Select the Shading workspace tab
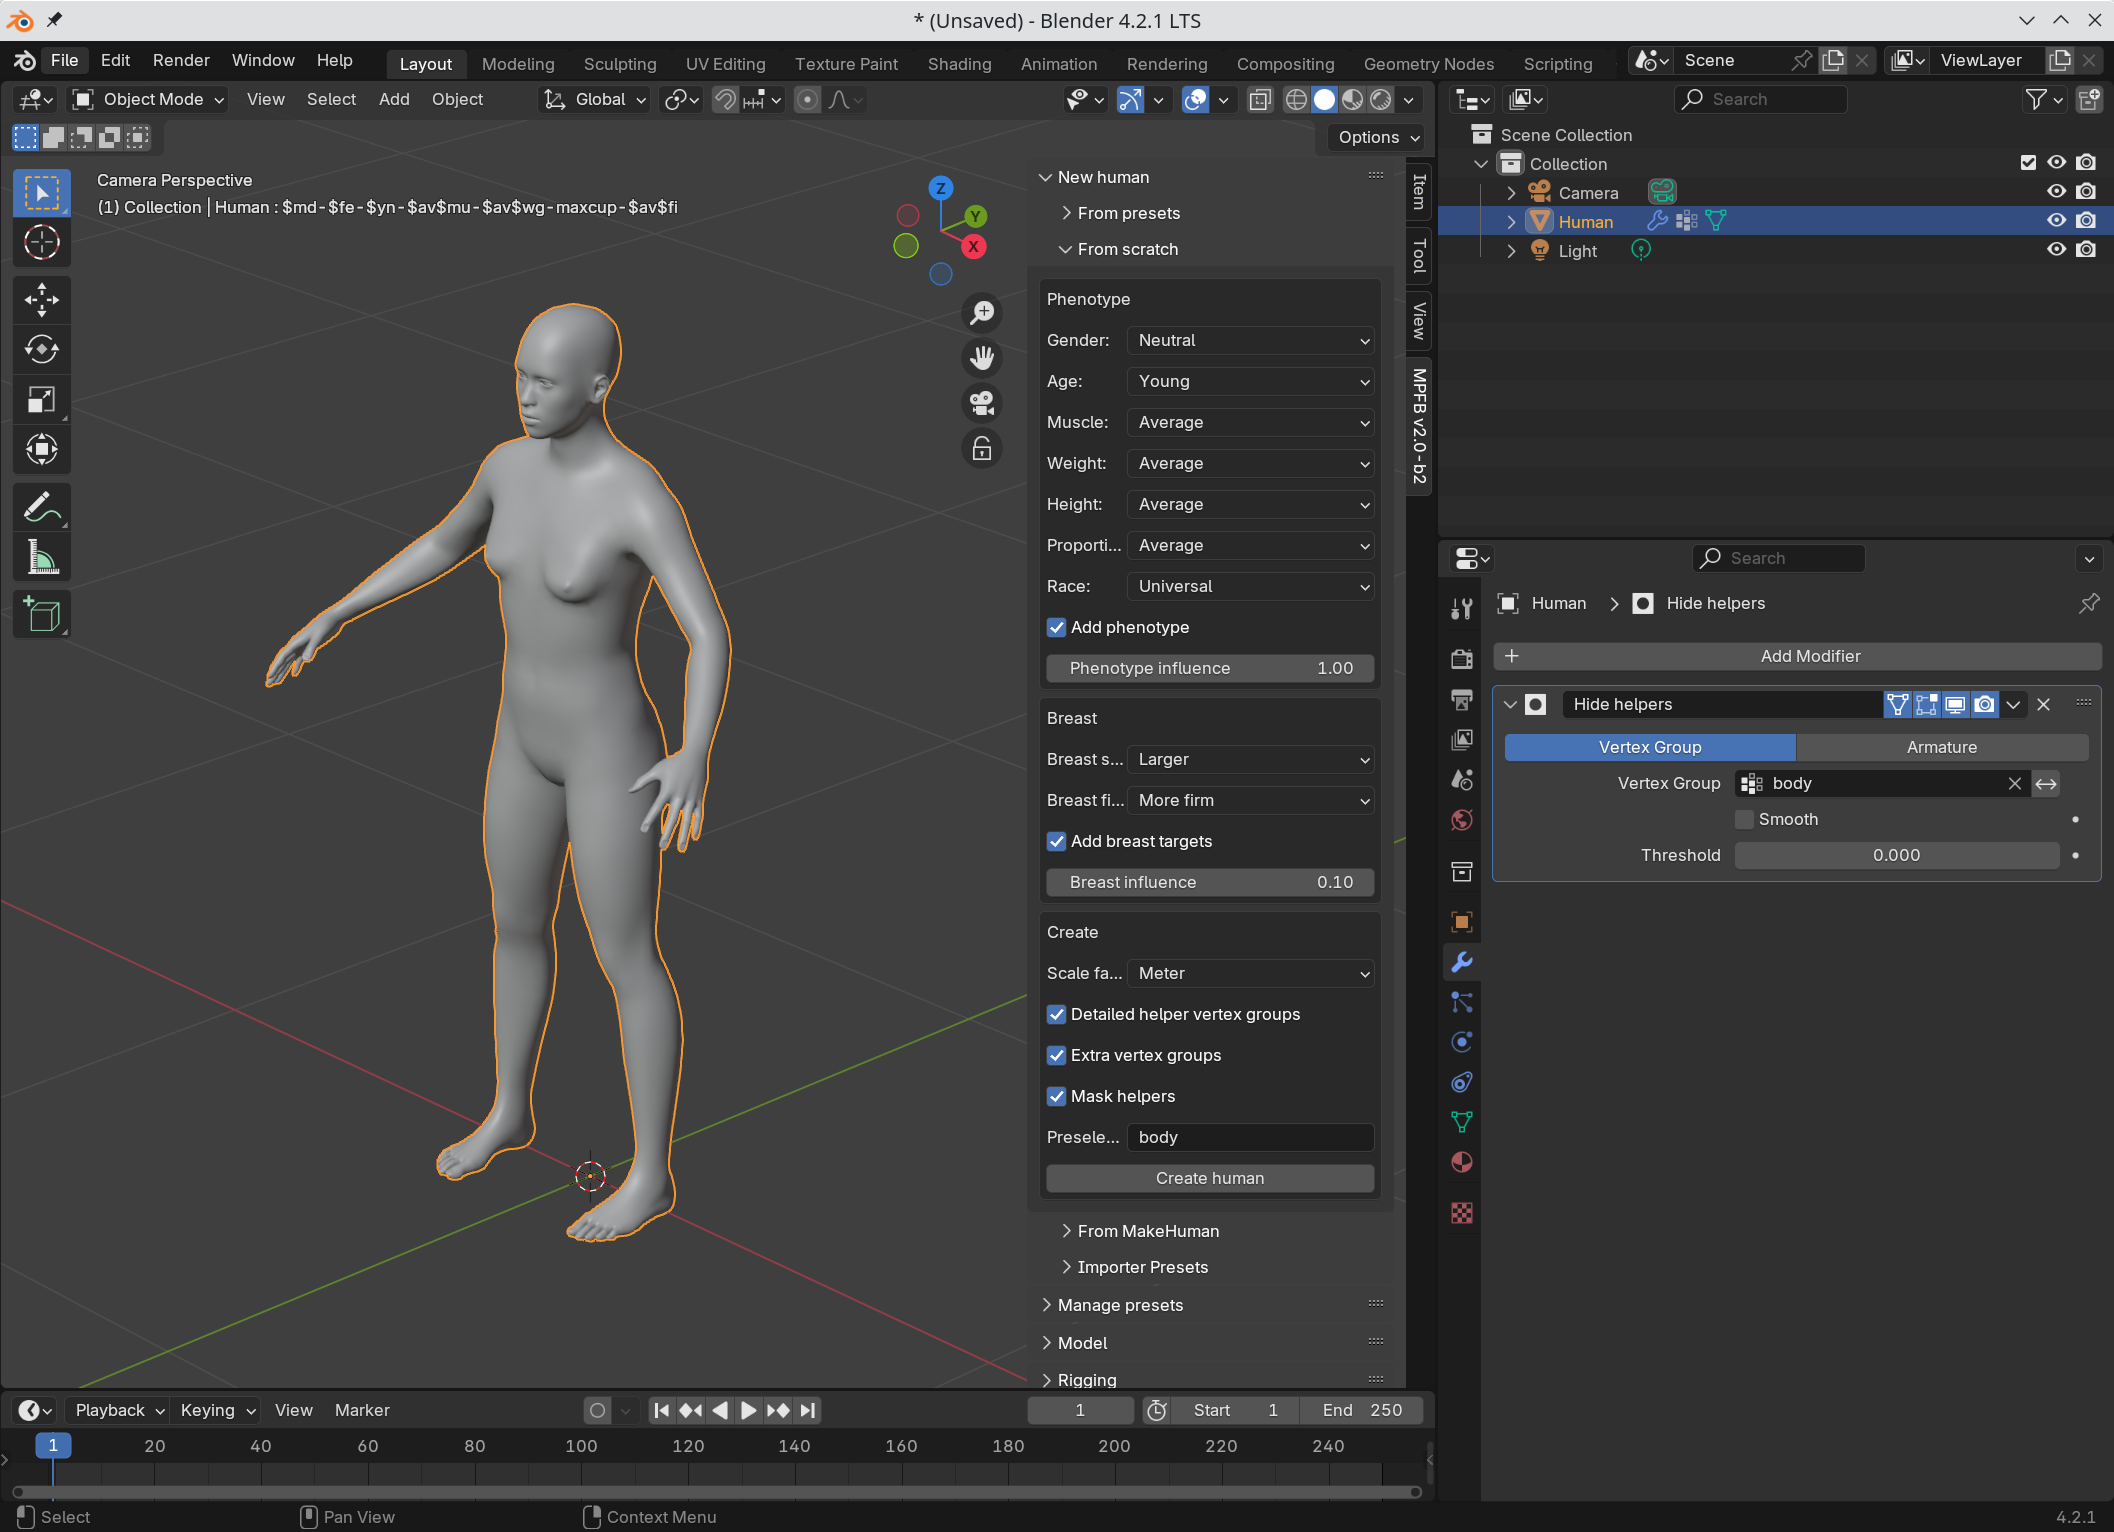 955,61
